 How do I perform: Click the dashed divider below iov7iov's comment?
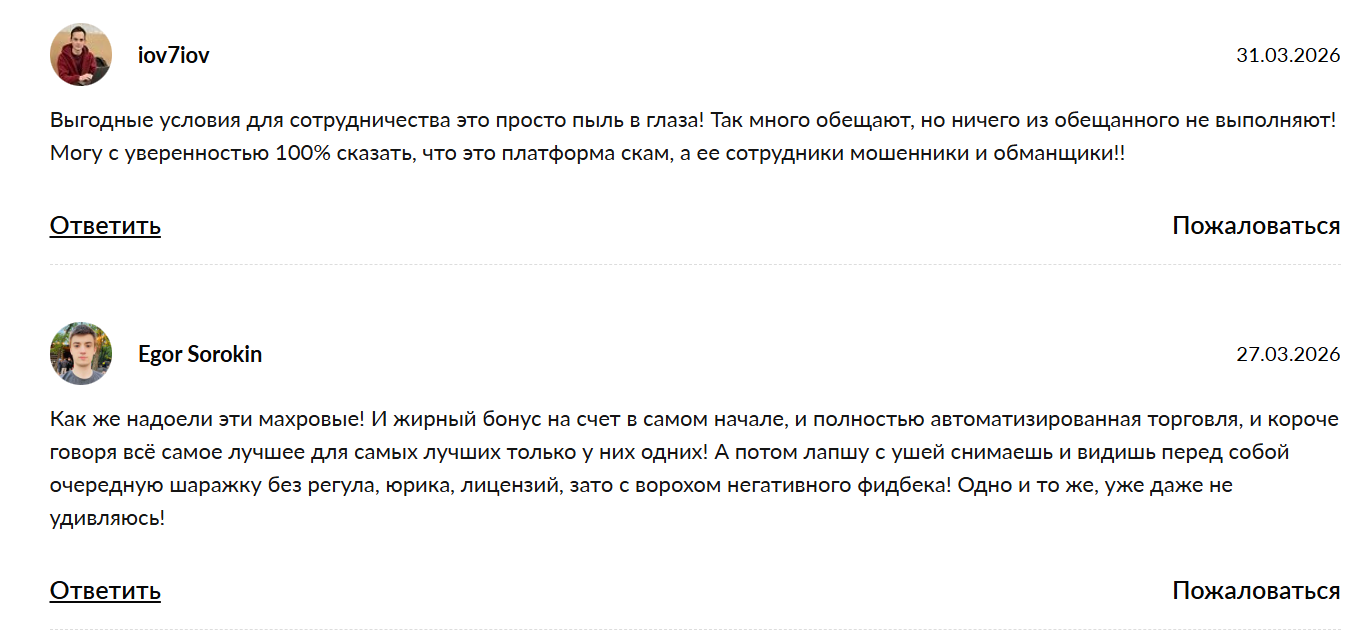695,265
